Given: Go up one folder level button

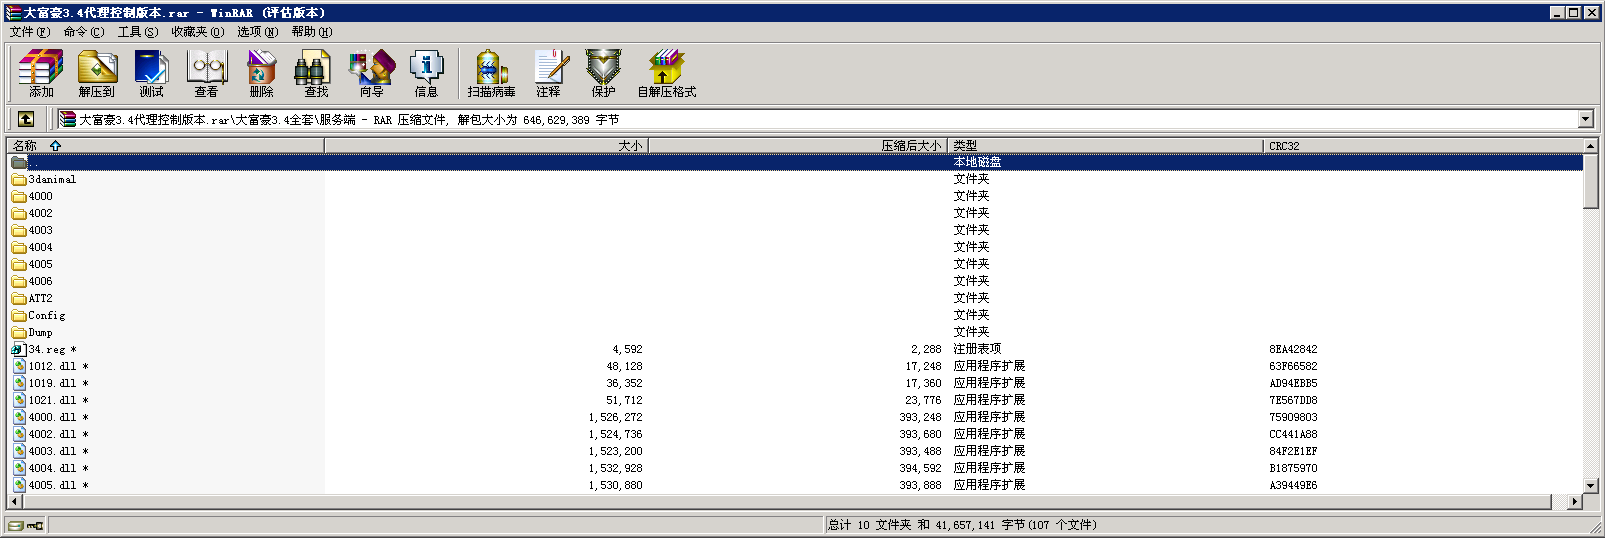Looking at the screenshot, I should pos(26,119).
